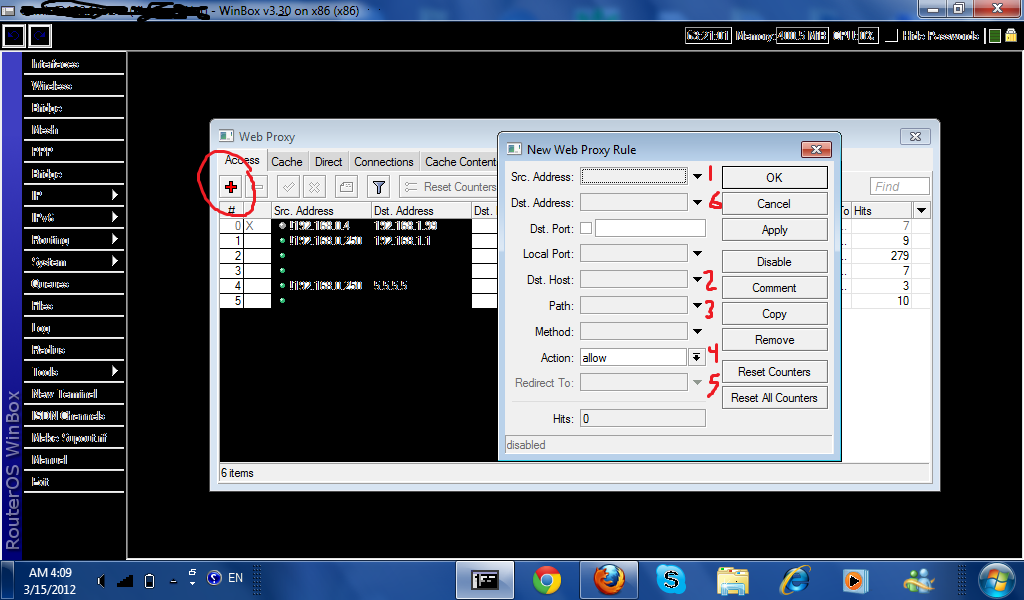Click the comment note toolbar icon
The width and height of the screenshot is (1024, 600).
click(346, 187)
